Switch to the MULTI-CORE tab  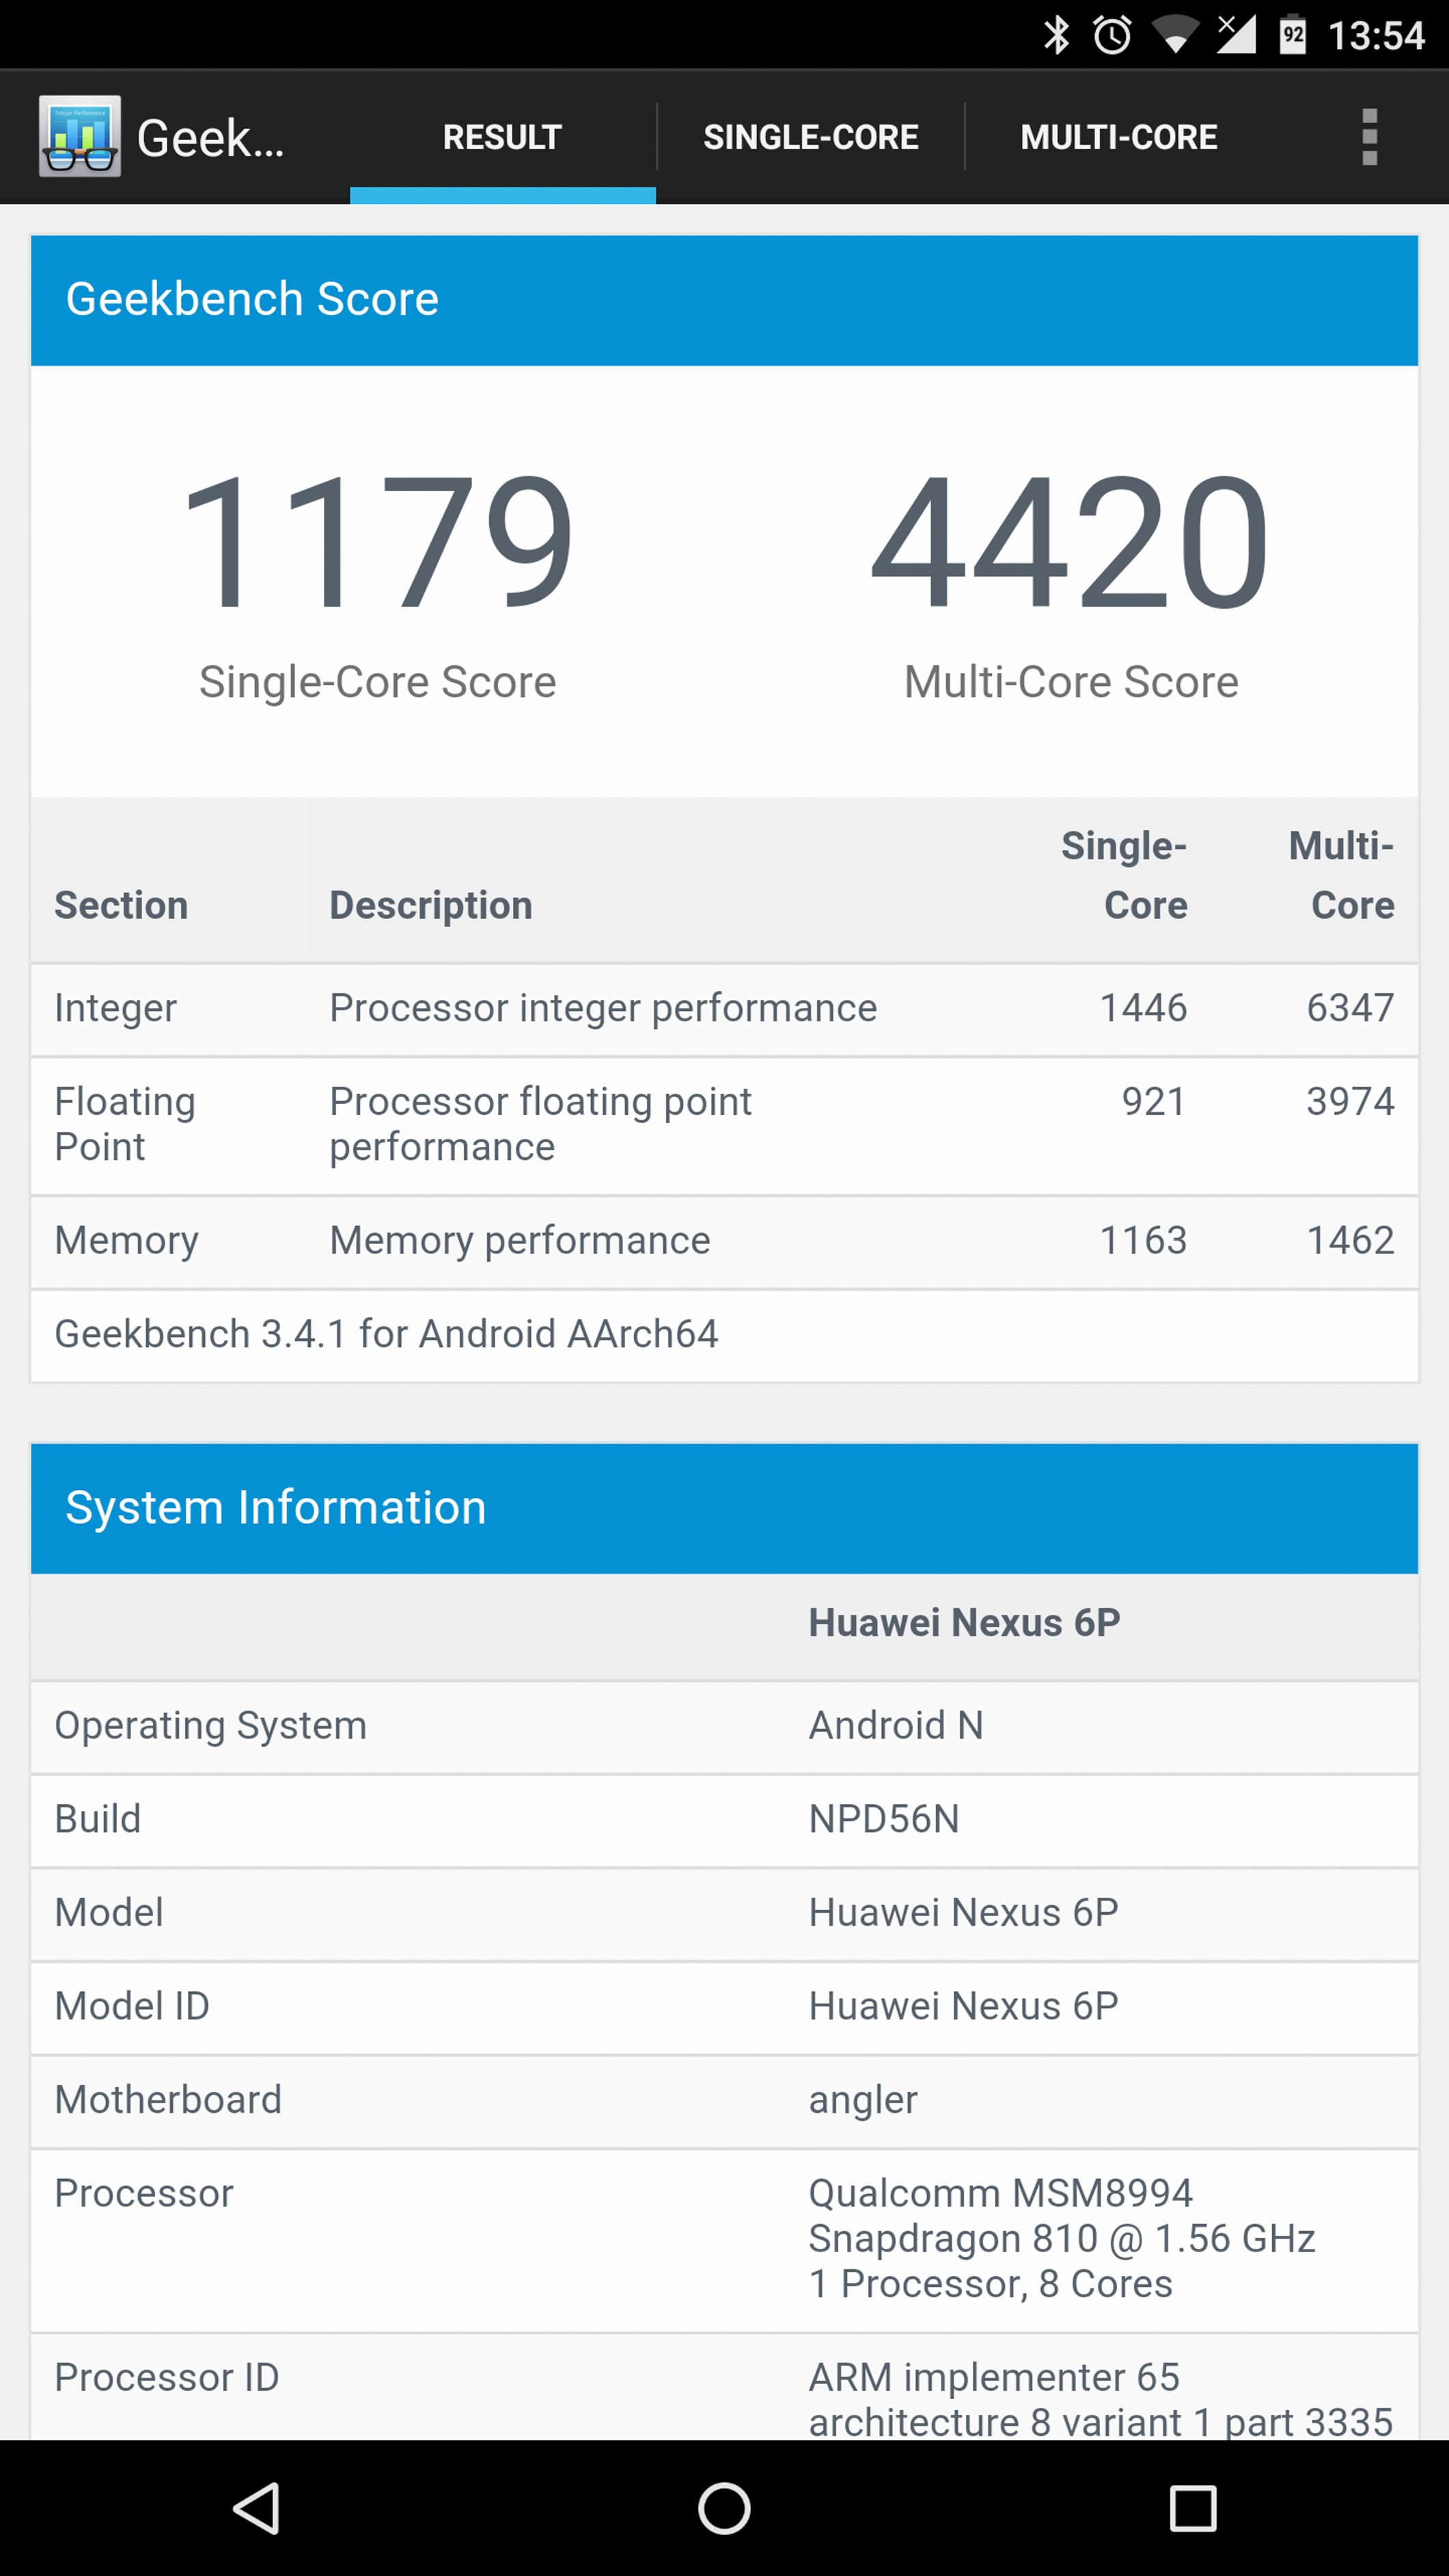click(1118, 137)
